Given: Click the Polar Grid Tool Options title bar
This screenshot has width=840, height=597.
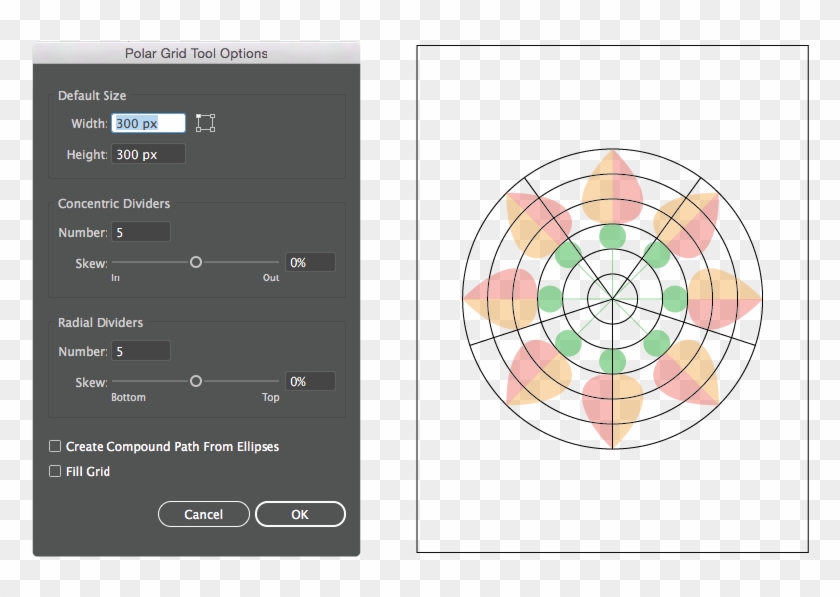Looking at the screenshot, I should (x=196, y=53).
